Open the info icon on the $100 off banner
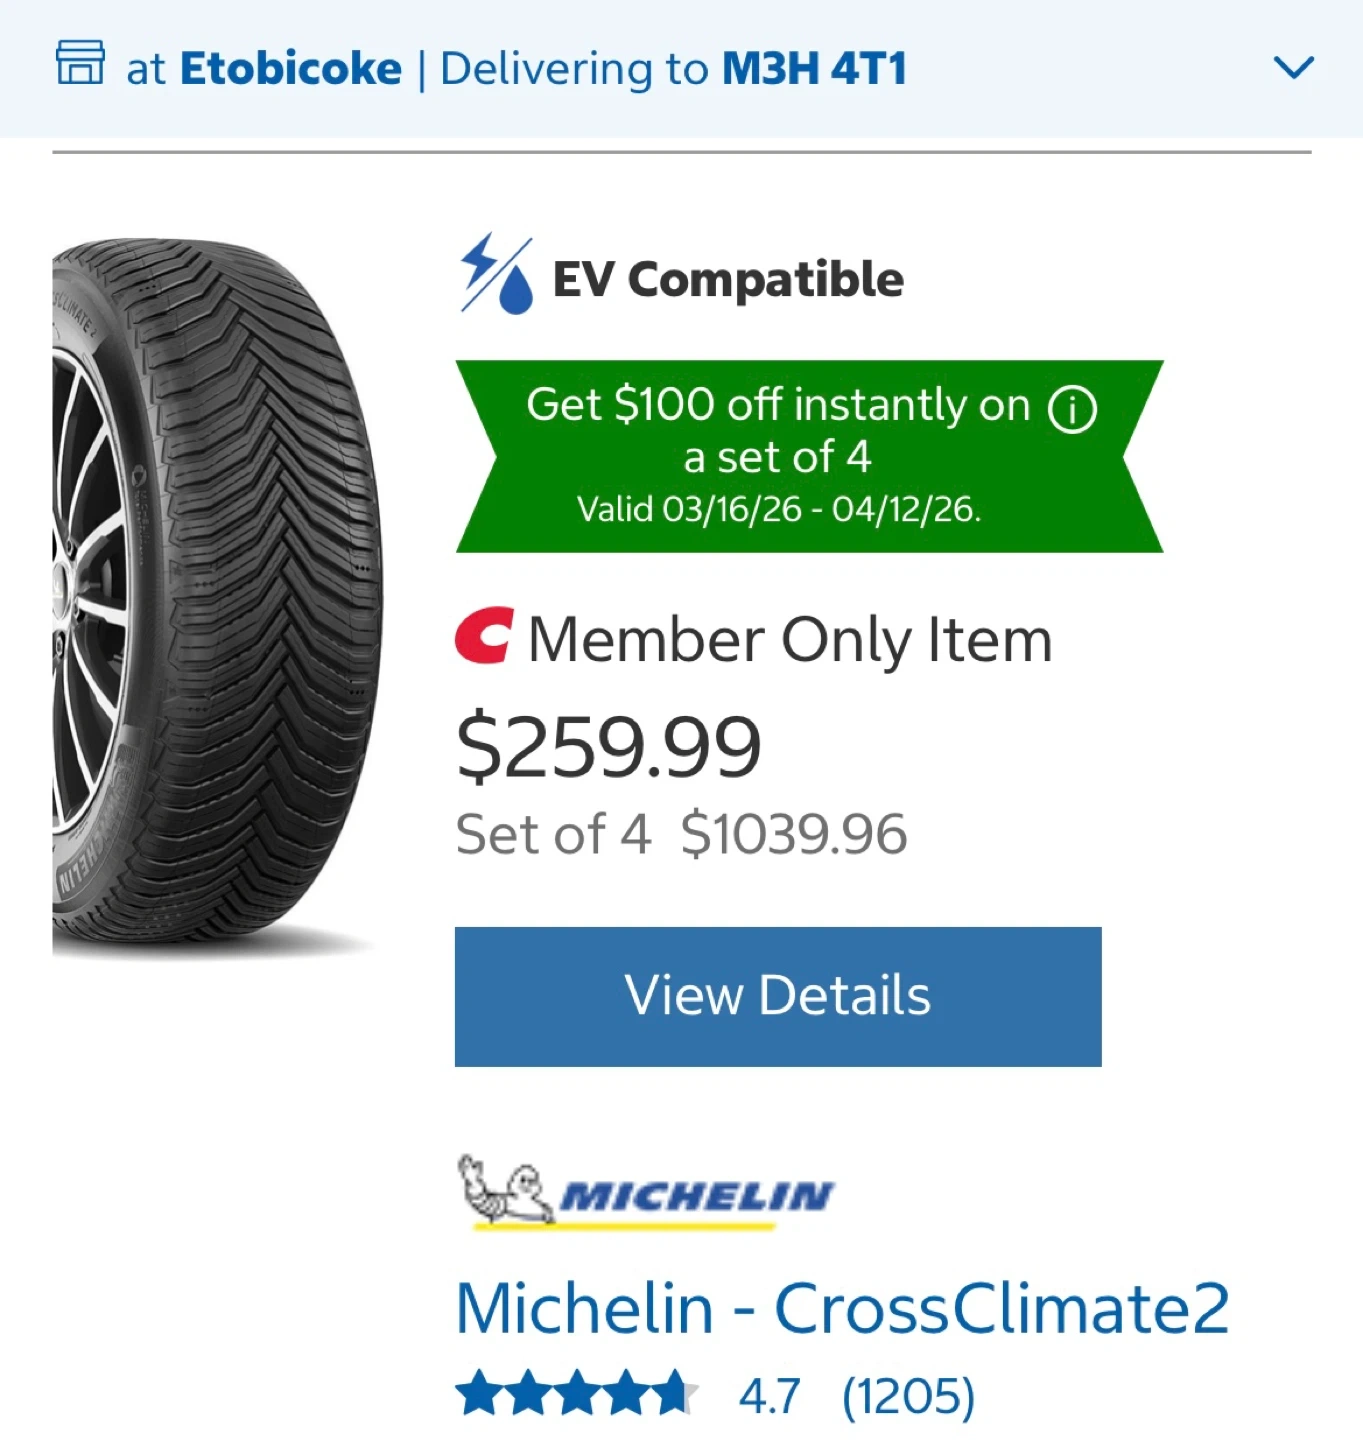 coord(1072,409)
